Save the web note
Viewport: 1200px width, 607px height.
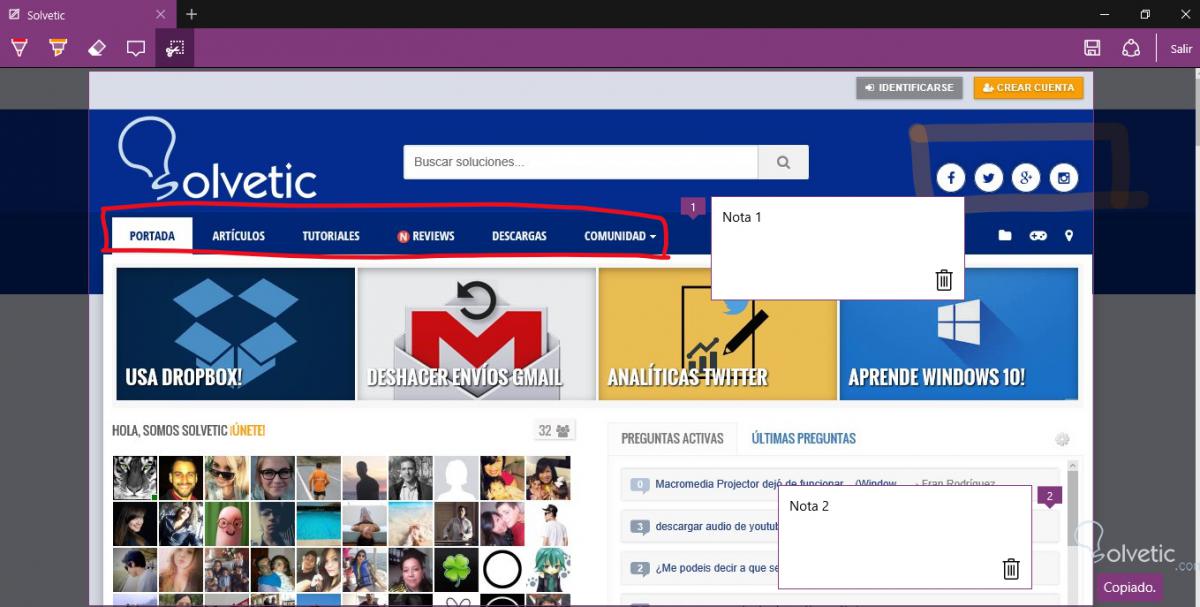[x=1092, y=48]
